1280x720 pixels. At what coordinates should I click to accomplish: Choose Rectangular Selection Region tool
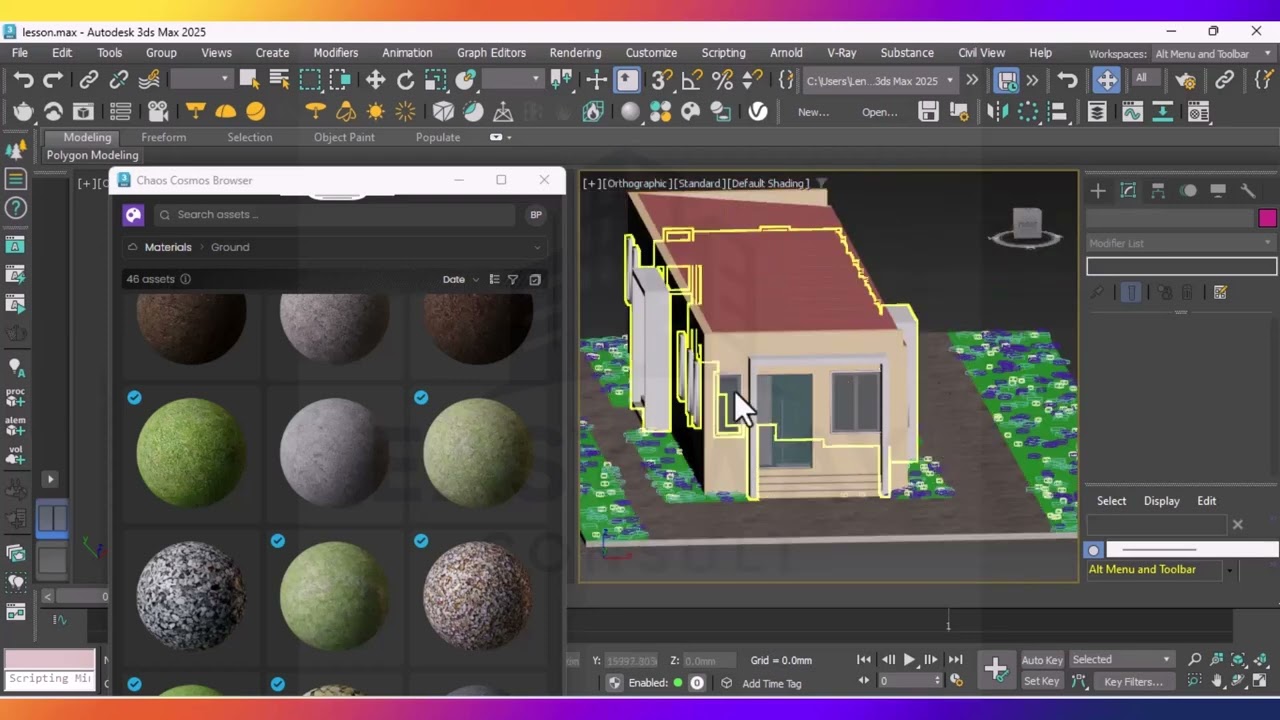(x=310, y=81)
